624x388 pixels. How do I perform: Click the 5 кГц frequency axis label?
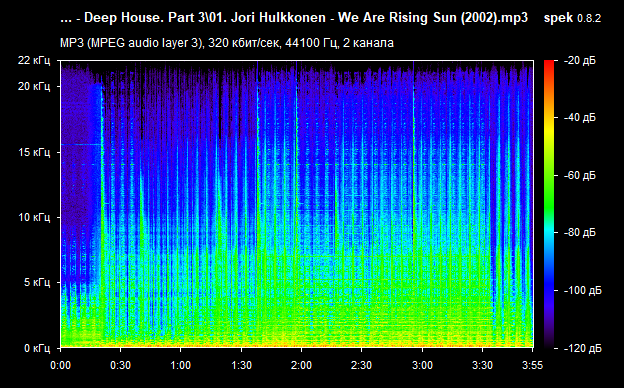[37, 283]
